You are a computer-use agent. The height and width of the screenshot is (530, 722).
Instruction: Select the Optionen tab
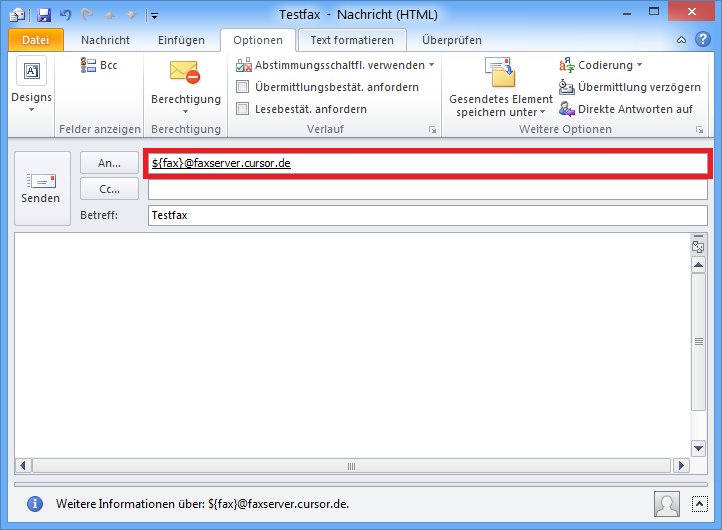coord(258,40)
